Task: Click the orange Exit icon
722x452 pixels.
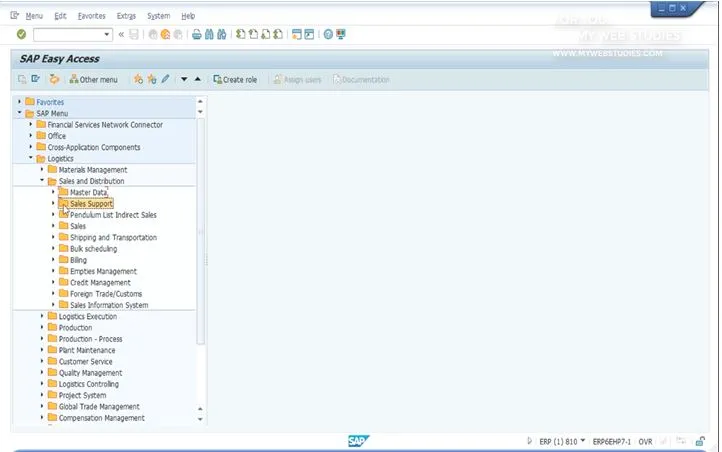Action: tap(165, 35)
